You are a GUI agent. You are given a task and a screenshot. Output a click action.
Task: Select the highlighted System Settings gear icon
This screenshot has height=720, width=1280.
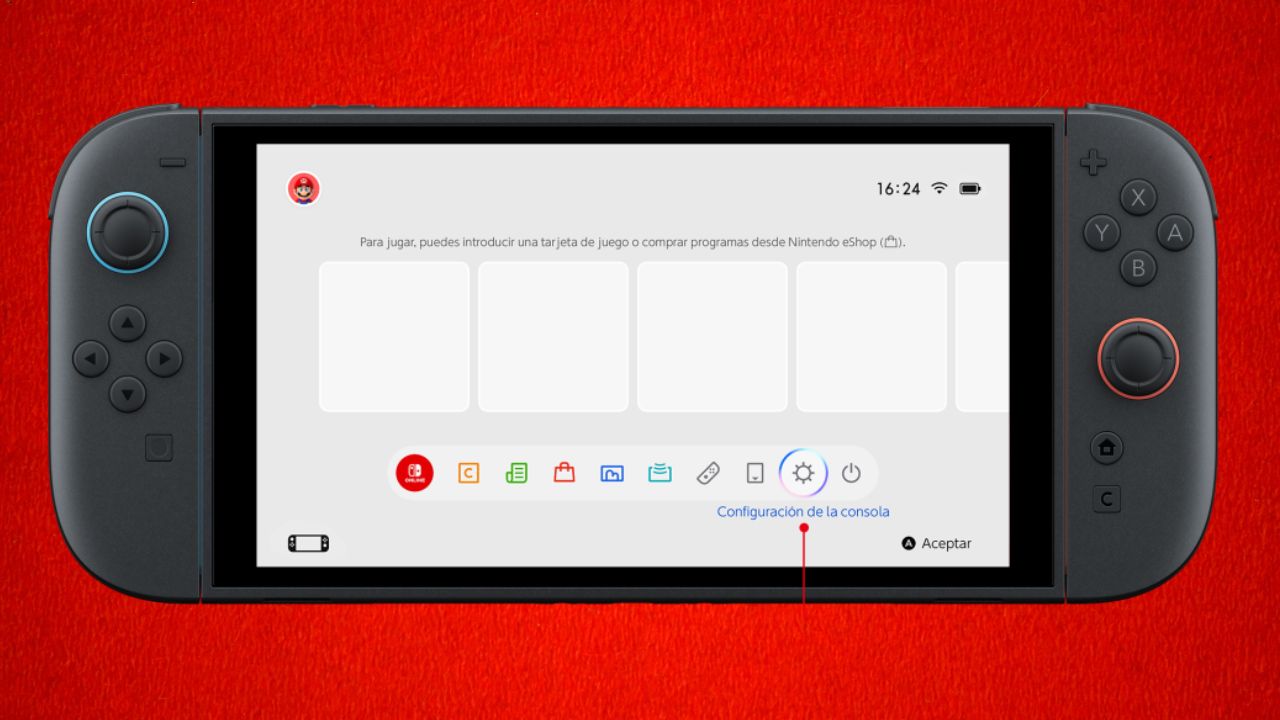click(x=803, y=473)
